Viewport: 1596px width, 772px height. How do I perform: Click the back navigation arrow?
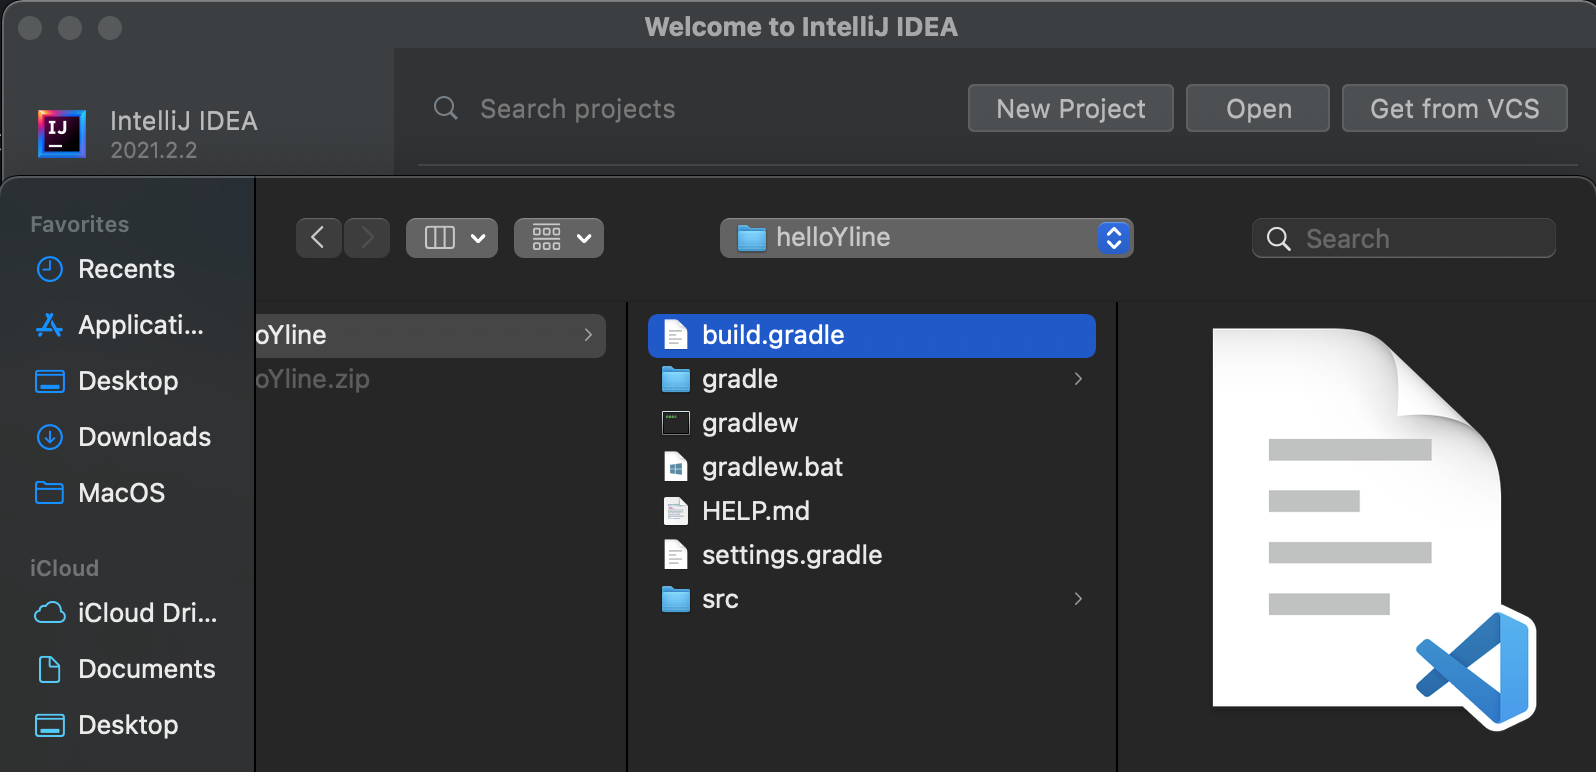318,238
